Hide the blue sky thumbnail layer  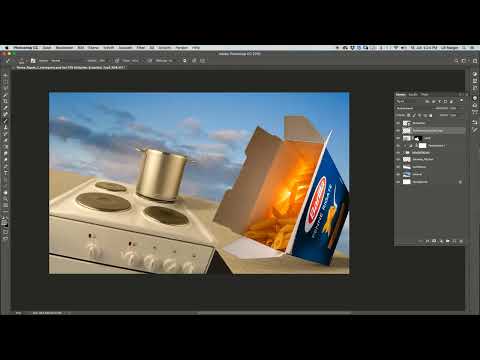398,174
